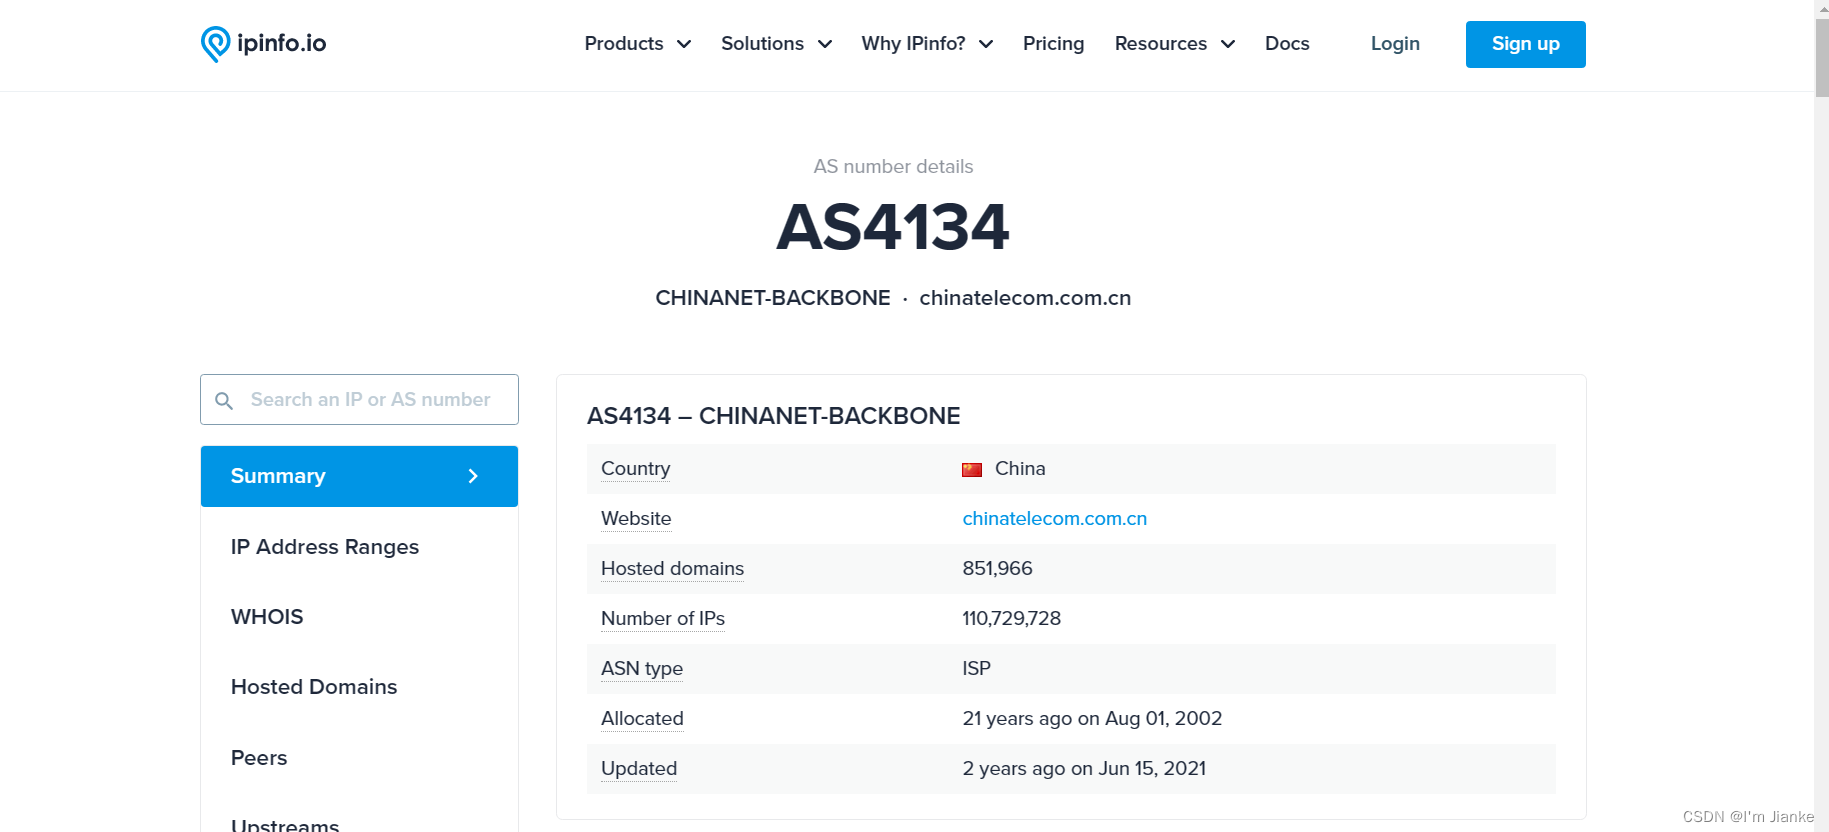Screen dimensions: 1829x832
Task: Select the Peers sidebar item
Action: coord(259,758)
